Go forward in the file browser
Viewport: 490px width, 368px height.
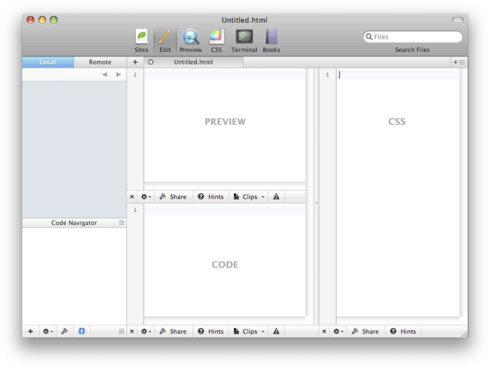pyautogui.click(x=118, y=74)
